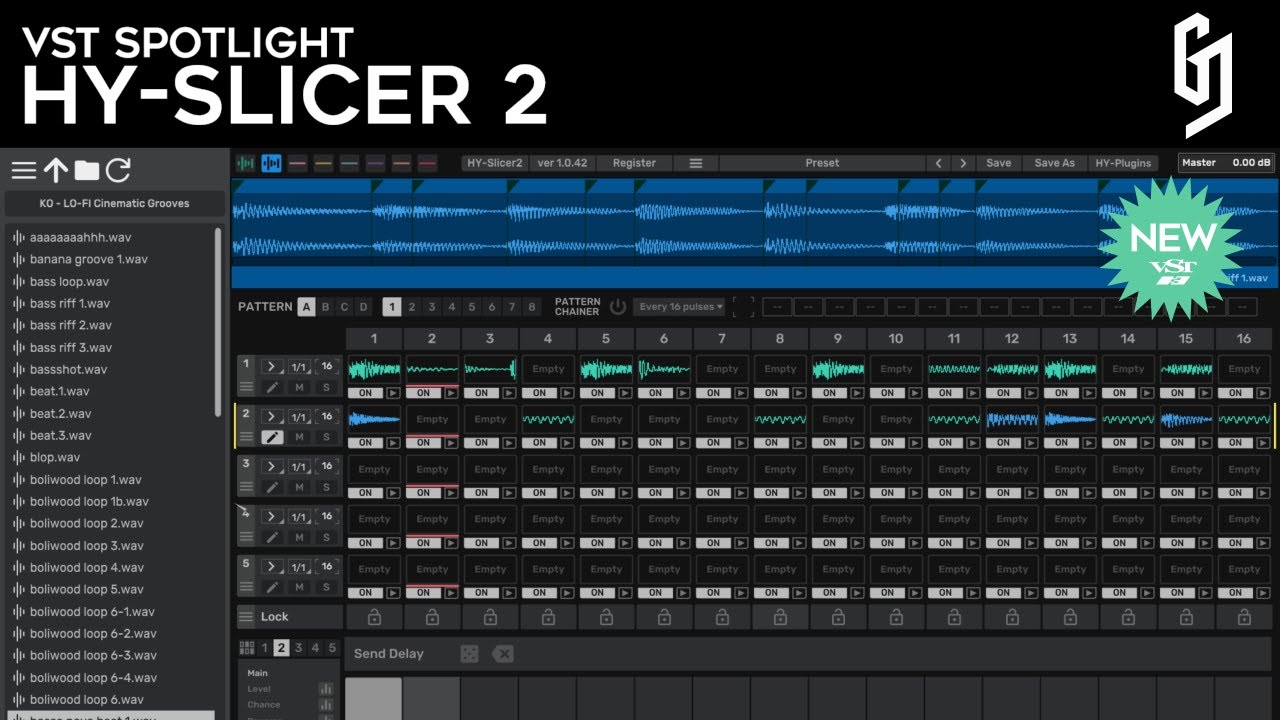1280x720 pixels.
Task: Toggle ON for track 1 step 4
Action: point(540,393)
